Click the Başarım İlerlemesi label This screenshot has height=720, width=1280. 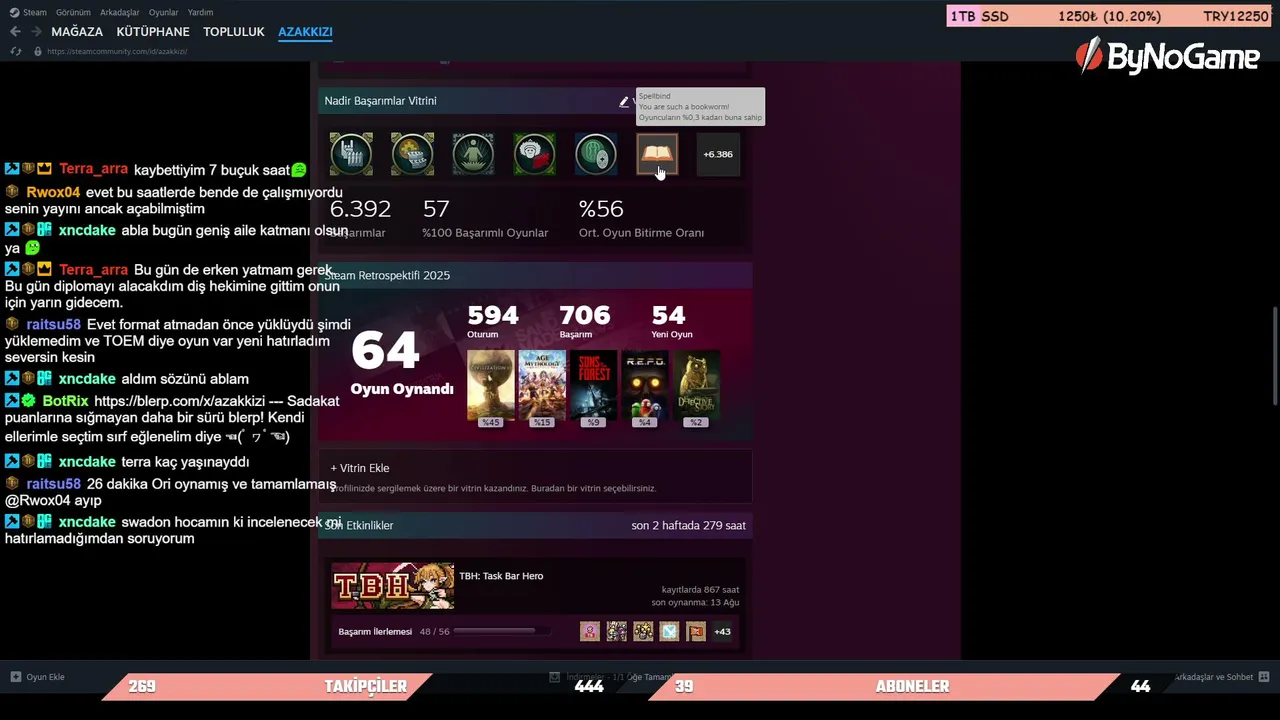click(x=375, y=632)
